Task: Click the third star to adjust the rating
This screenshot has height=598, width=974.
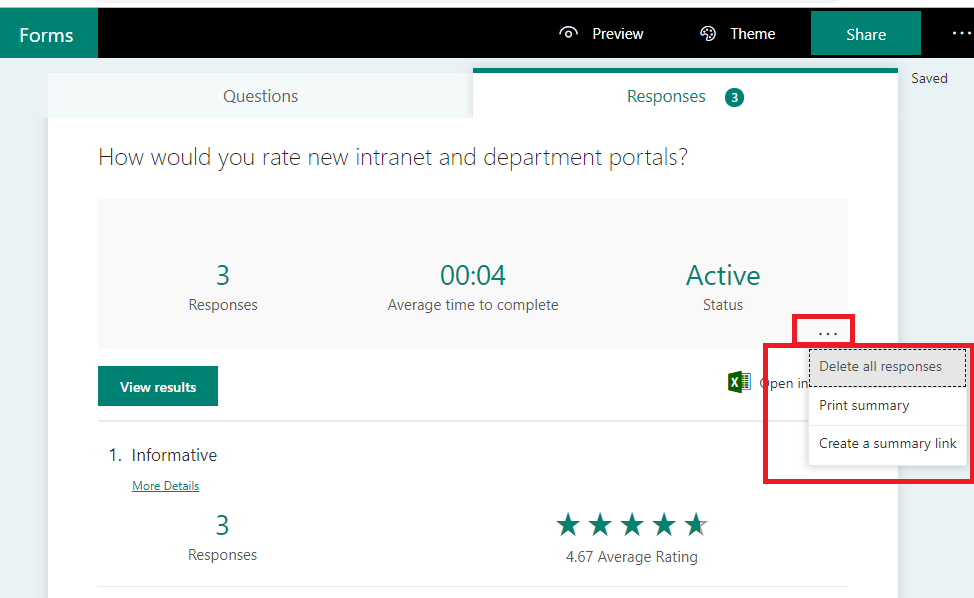Action: coord(632,523)
